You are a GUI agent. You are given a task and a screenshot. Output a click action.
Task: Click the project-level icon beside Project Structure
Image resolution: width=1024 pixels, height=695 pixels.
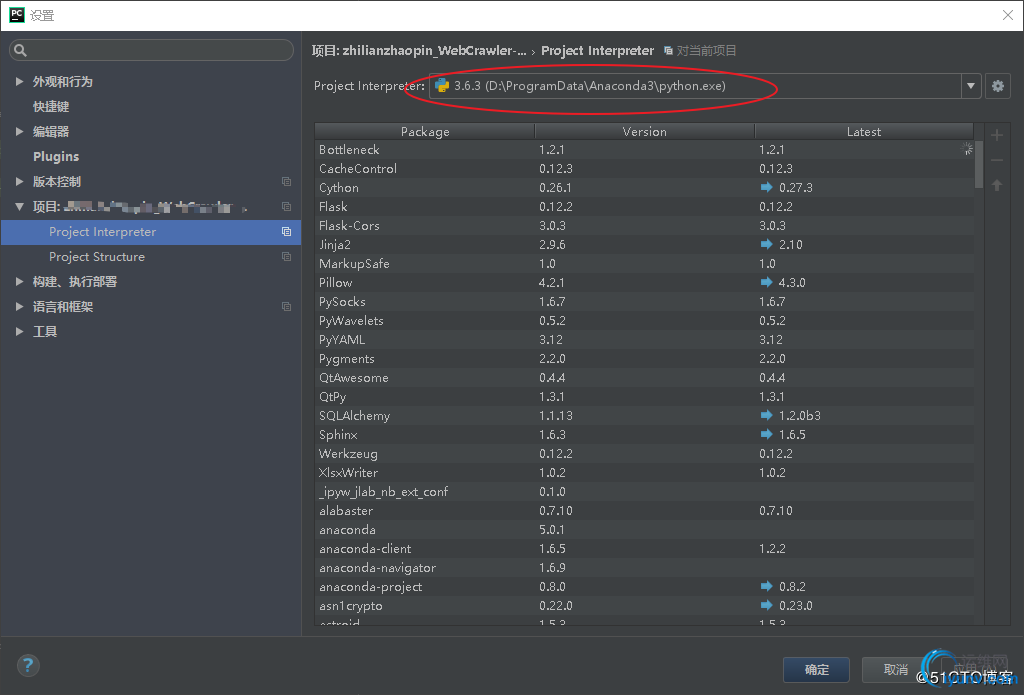click(286, 257)
